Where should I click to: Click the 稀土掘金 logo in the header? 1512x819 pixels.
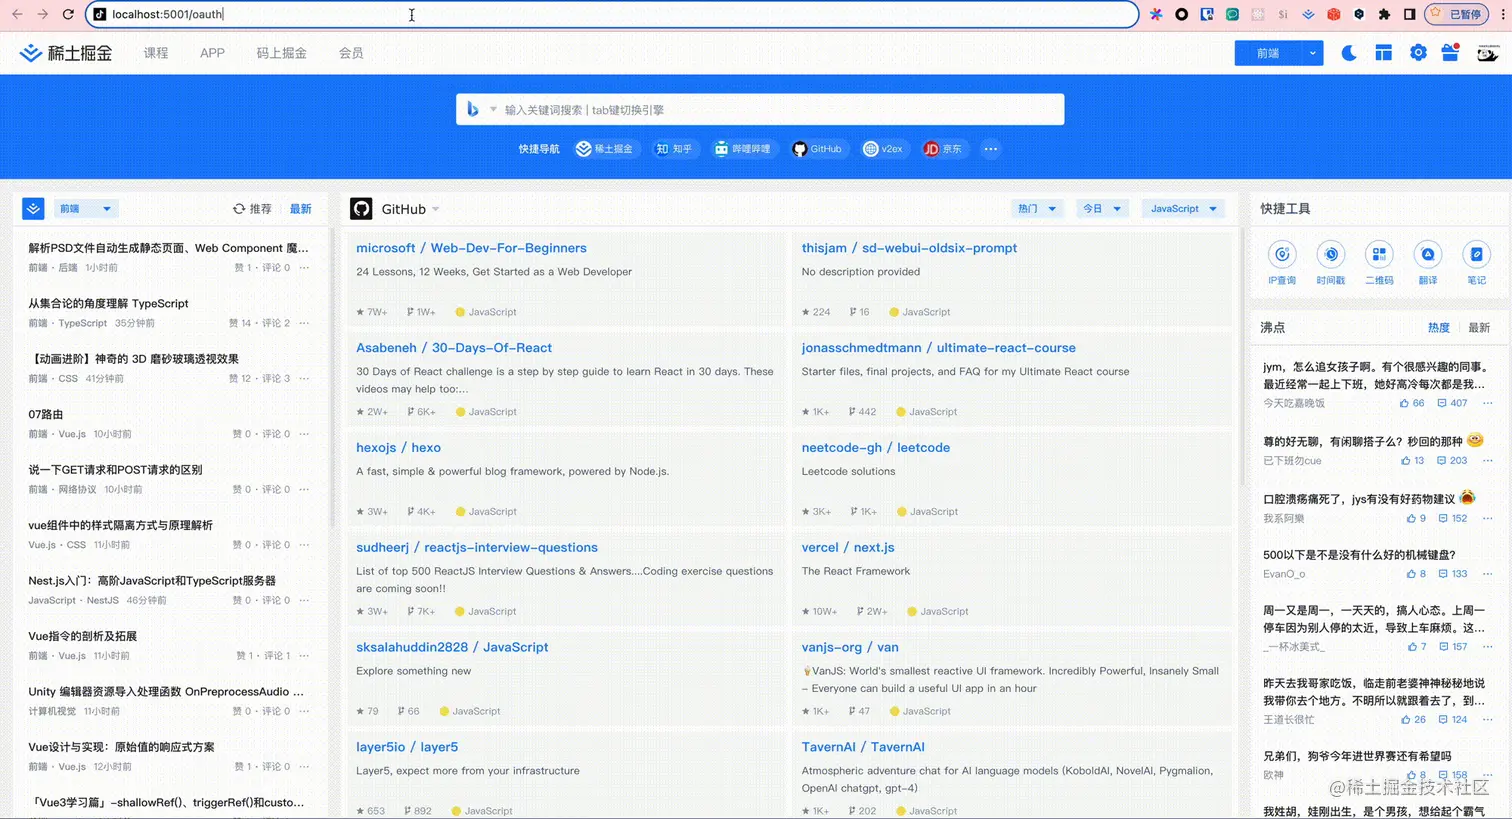click(x=66, y=53)
